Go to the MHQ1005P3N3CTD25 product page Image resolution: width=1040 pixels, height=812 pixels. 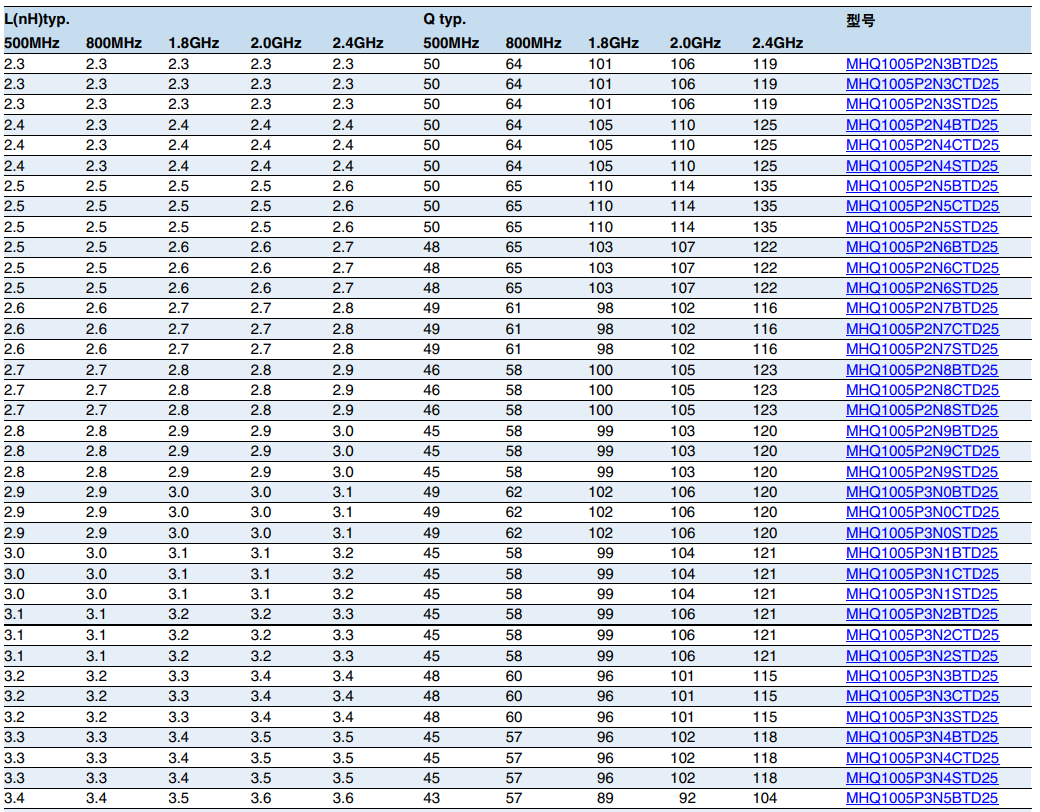click(923, 697)
